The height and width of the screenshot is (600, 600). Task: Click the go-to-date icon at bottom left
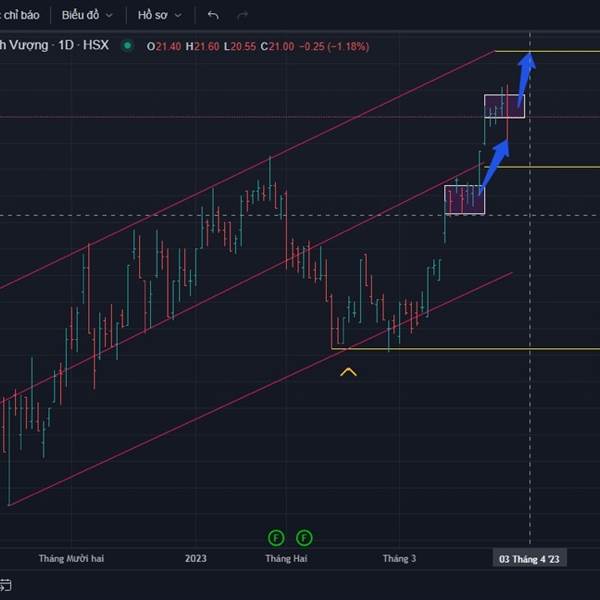5,585
